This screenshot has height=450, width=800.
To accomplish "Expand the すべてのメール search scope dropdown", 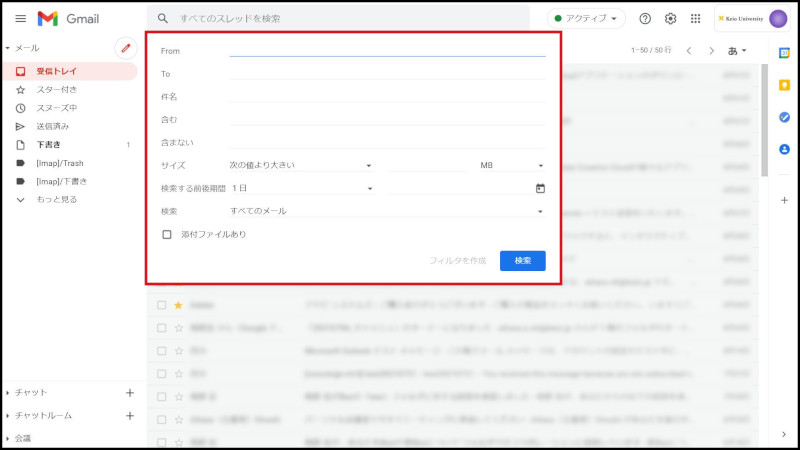I will tap(386, 211).
